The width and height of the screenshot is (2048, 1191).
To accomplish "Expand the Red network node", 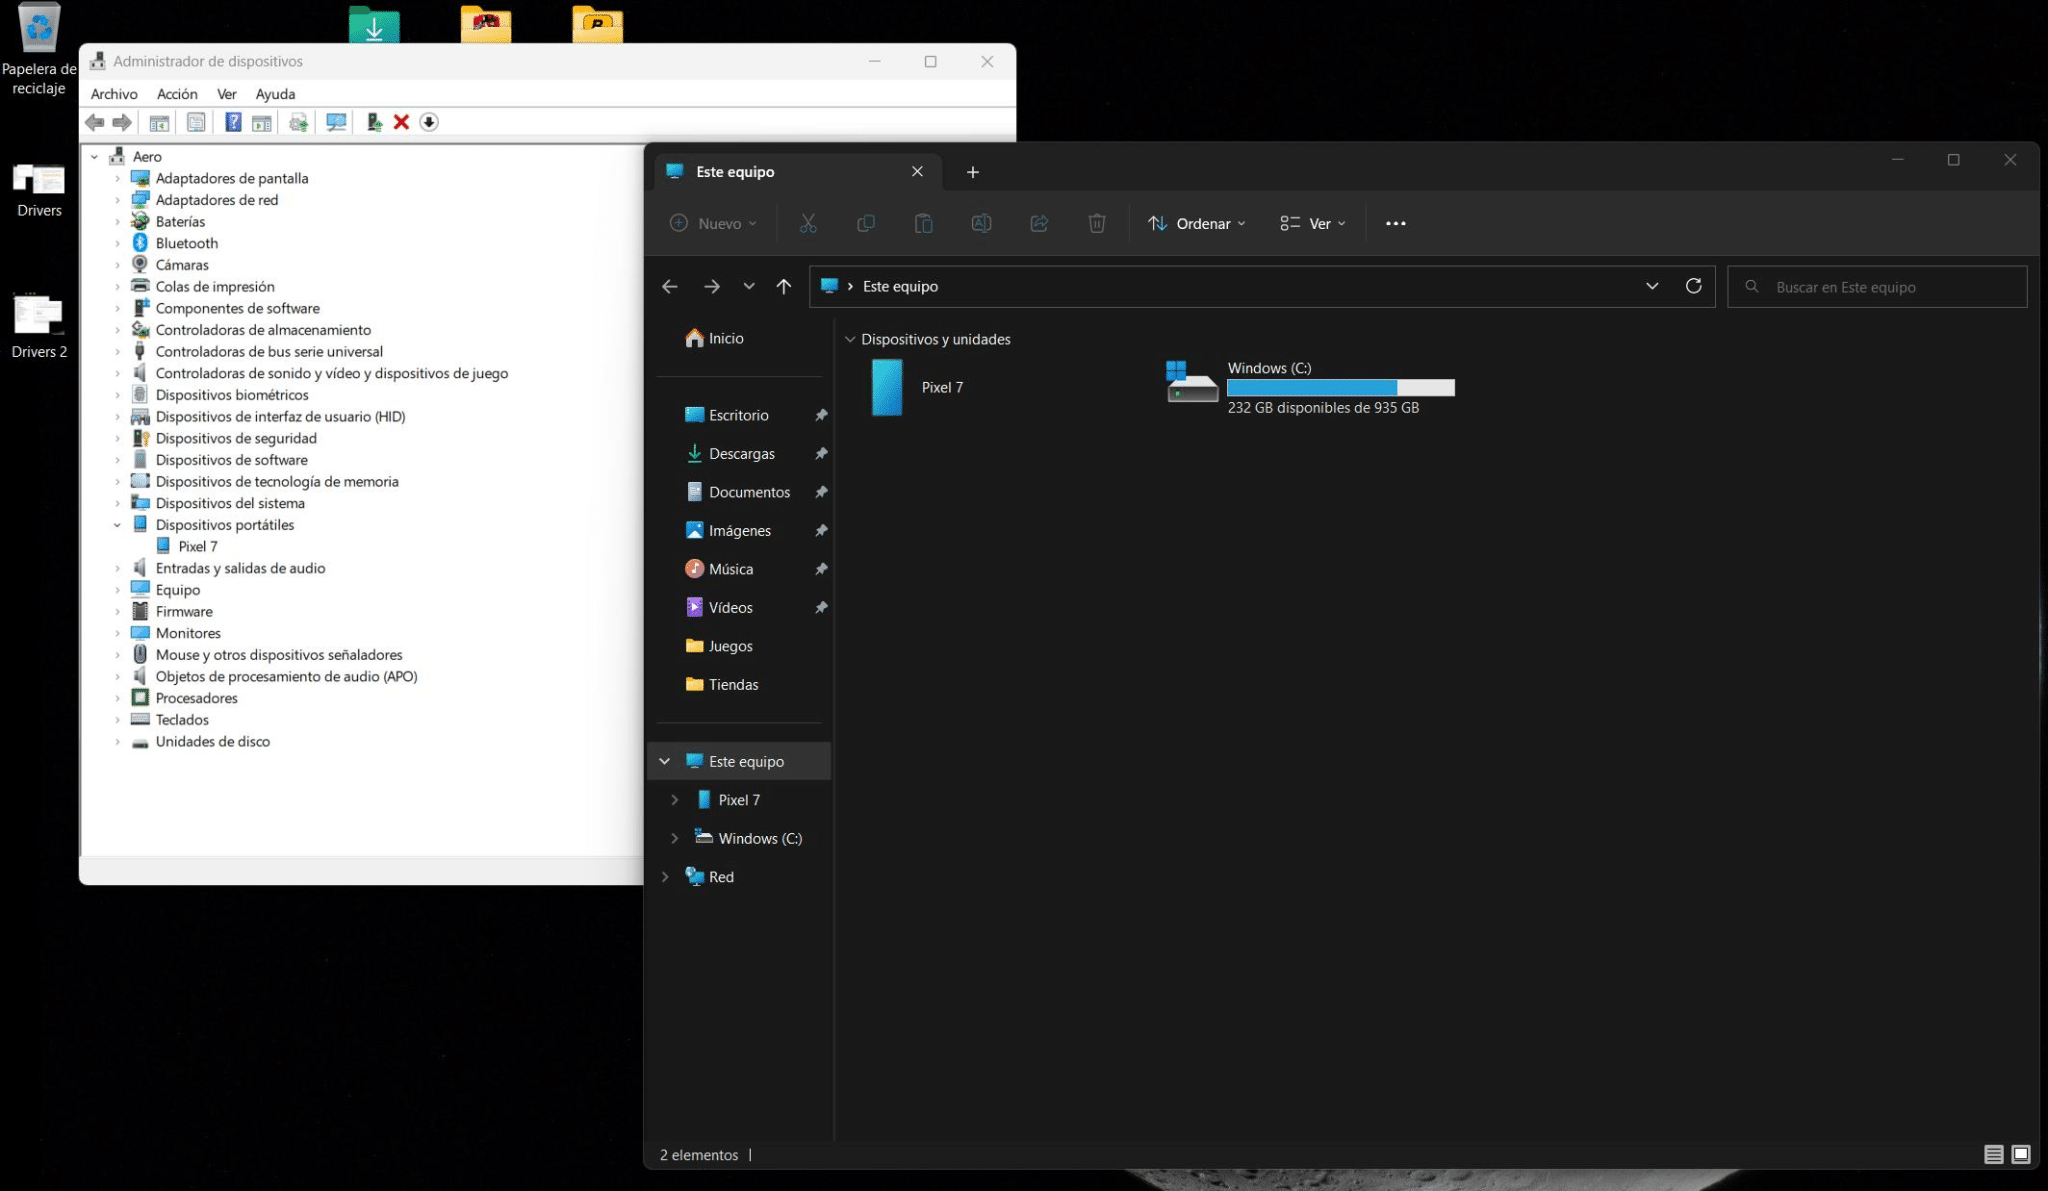I will tap(665, 877).
